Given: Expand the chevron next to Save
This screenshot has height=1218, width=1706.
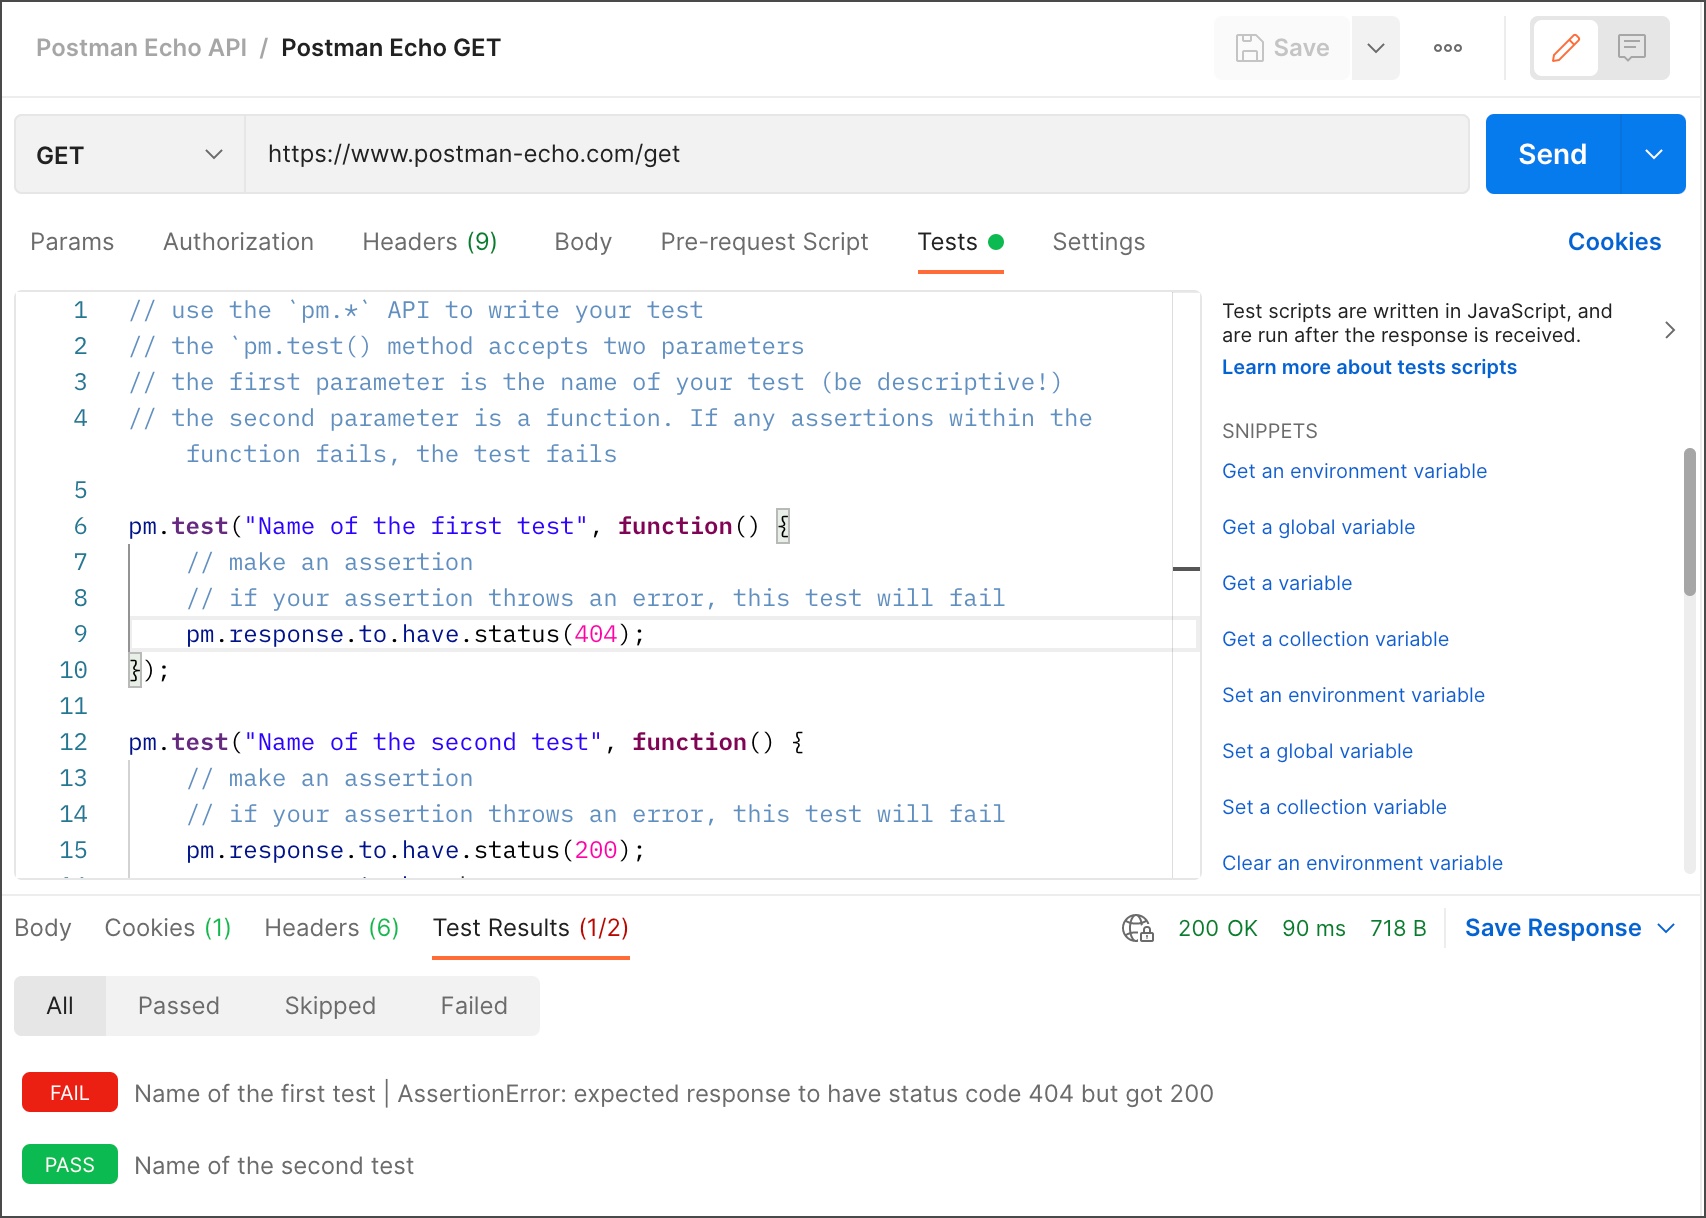Looking at the screenshot, I should (x=1375, y=47).
